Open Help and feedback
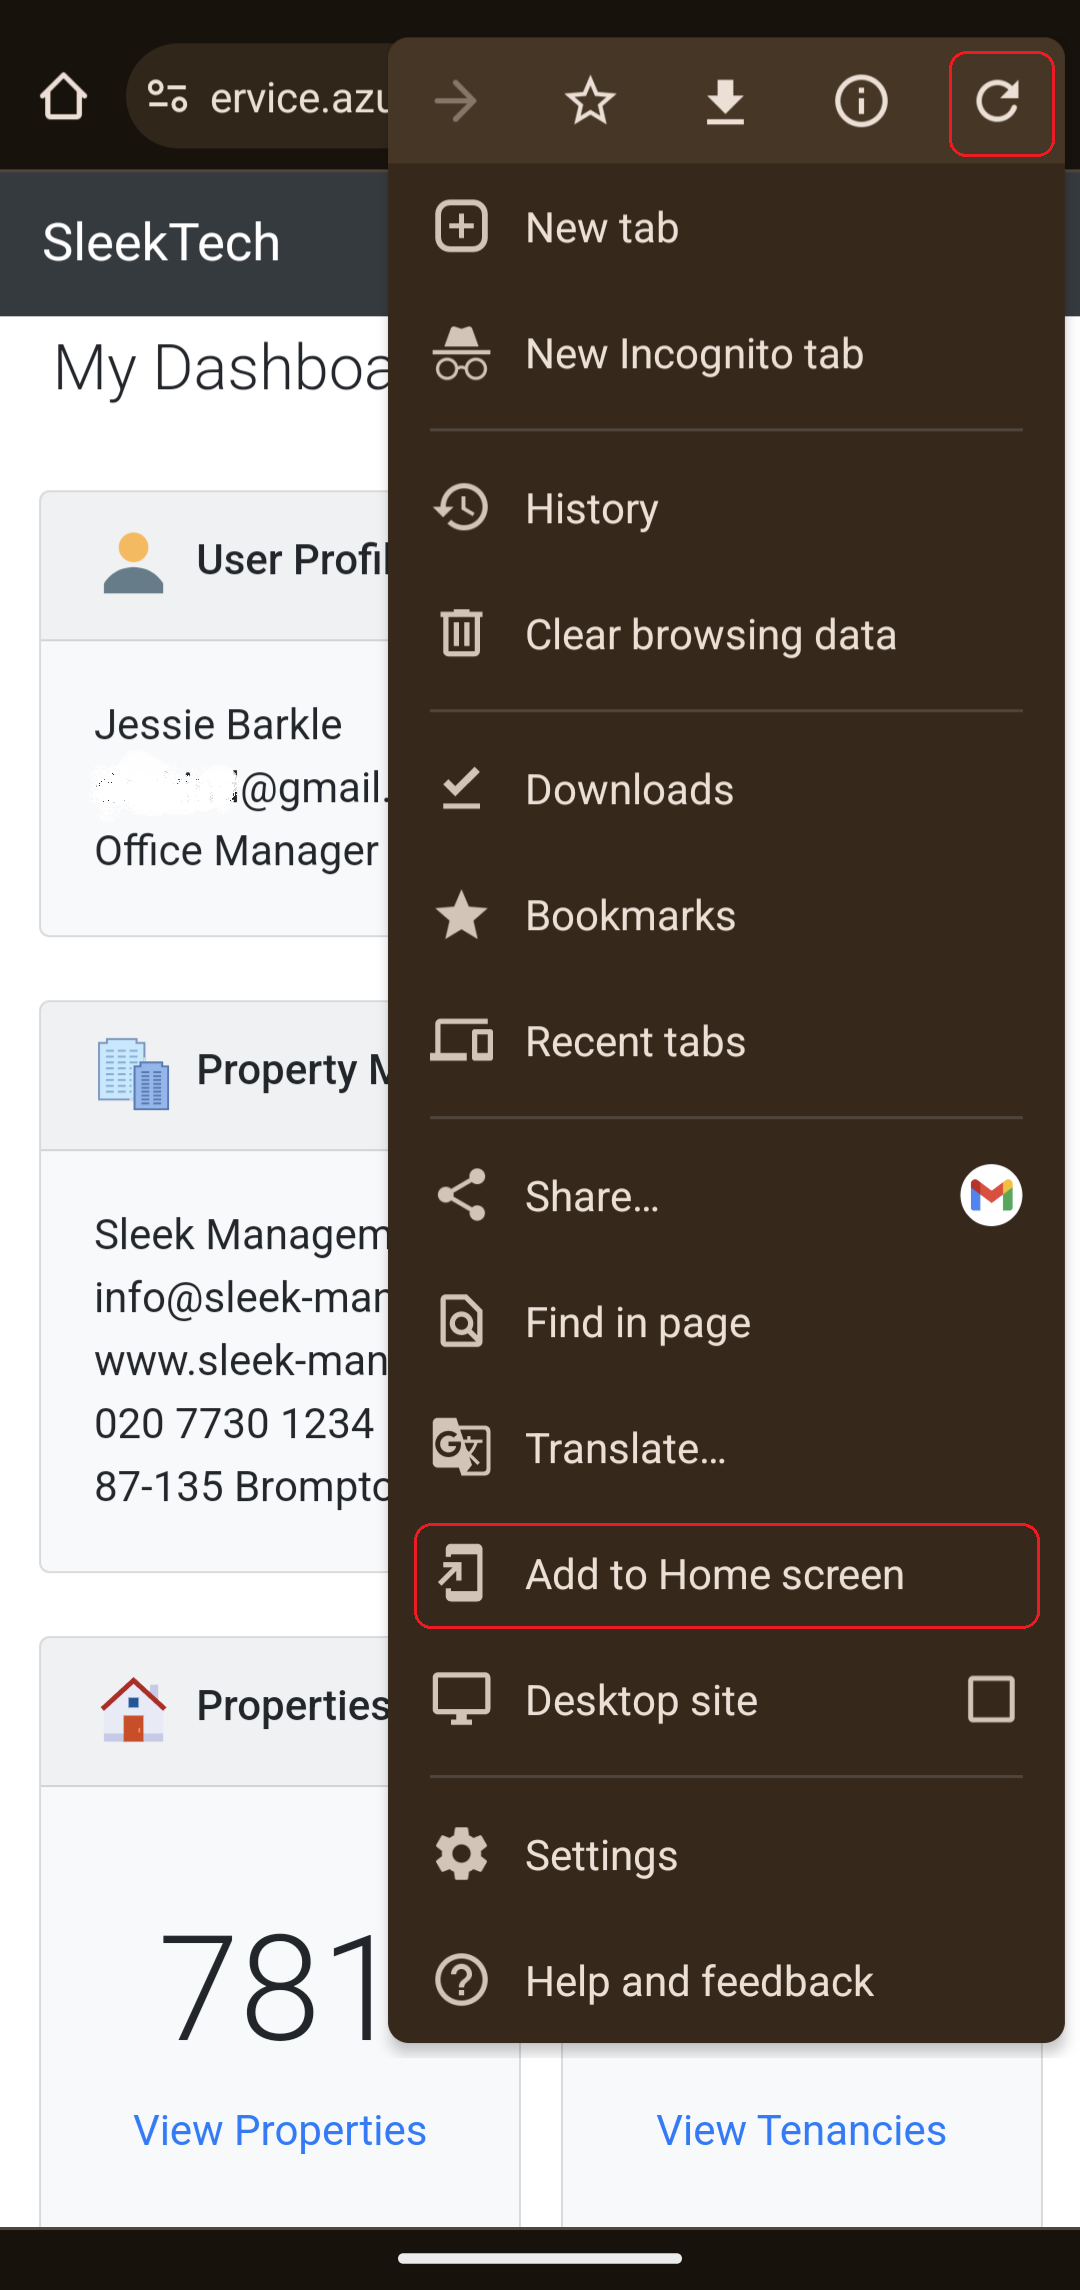Image resolution: width=1080 pixels, height=2290 pixels. point(726,1981)
